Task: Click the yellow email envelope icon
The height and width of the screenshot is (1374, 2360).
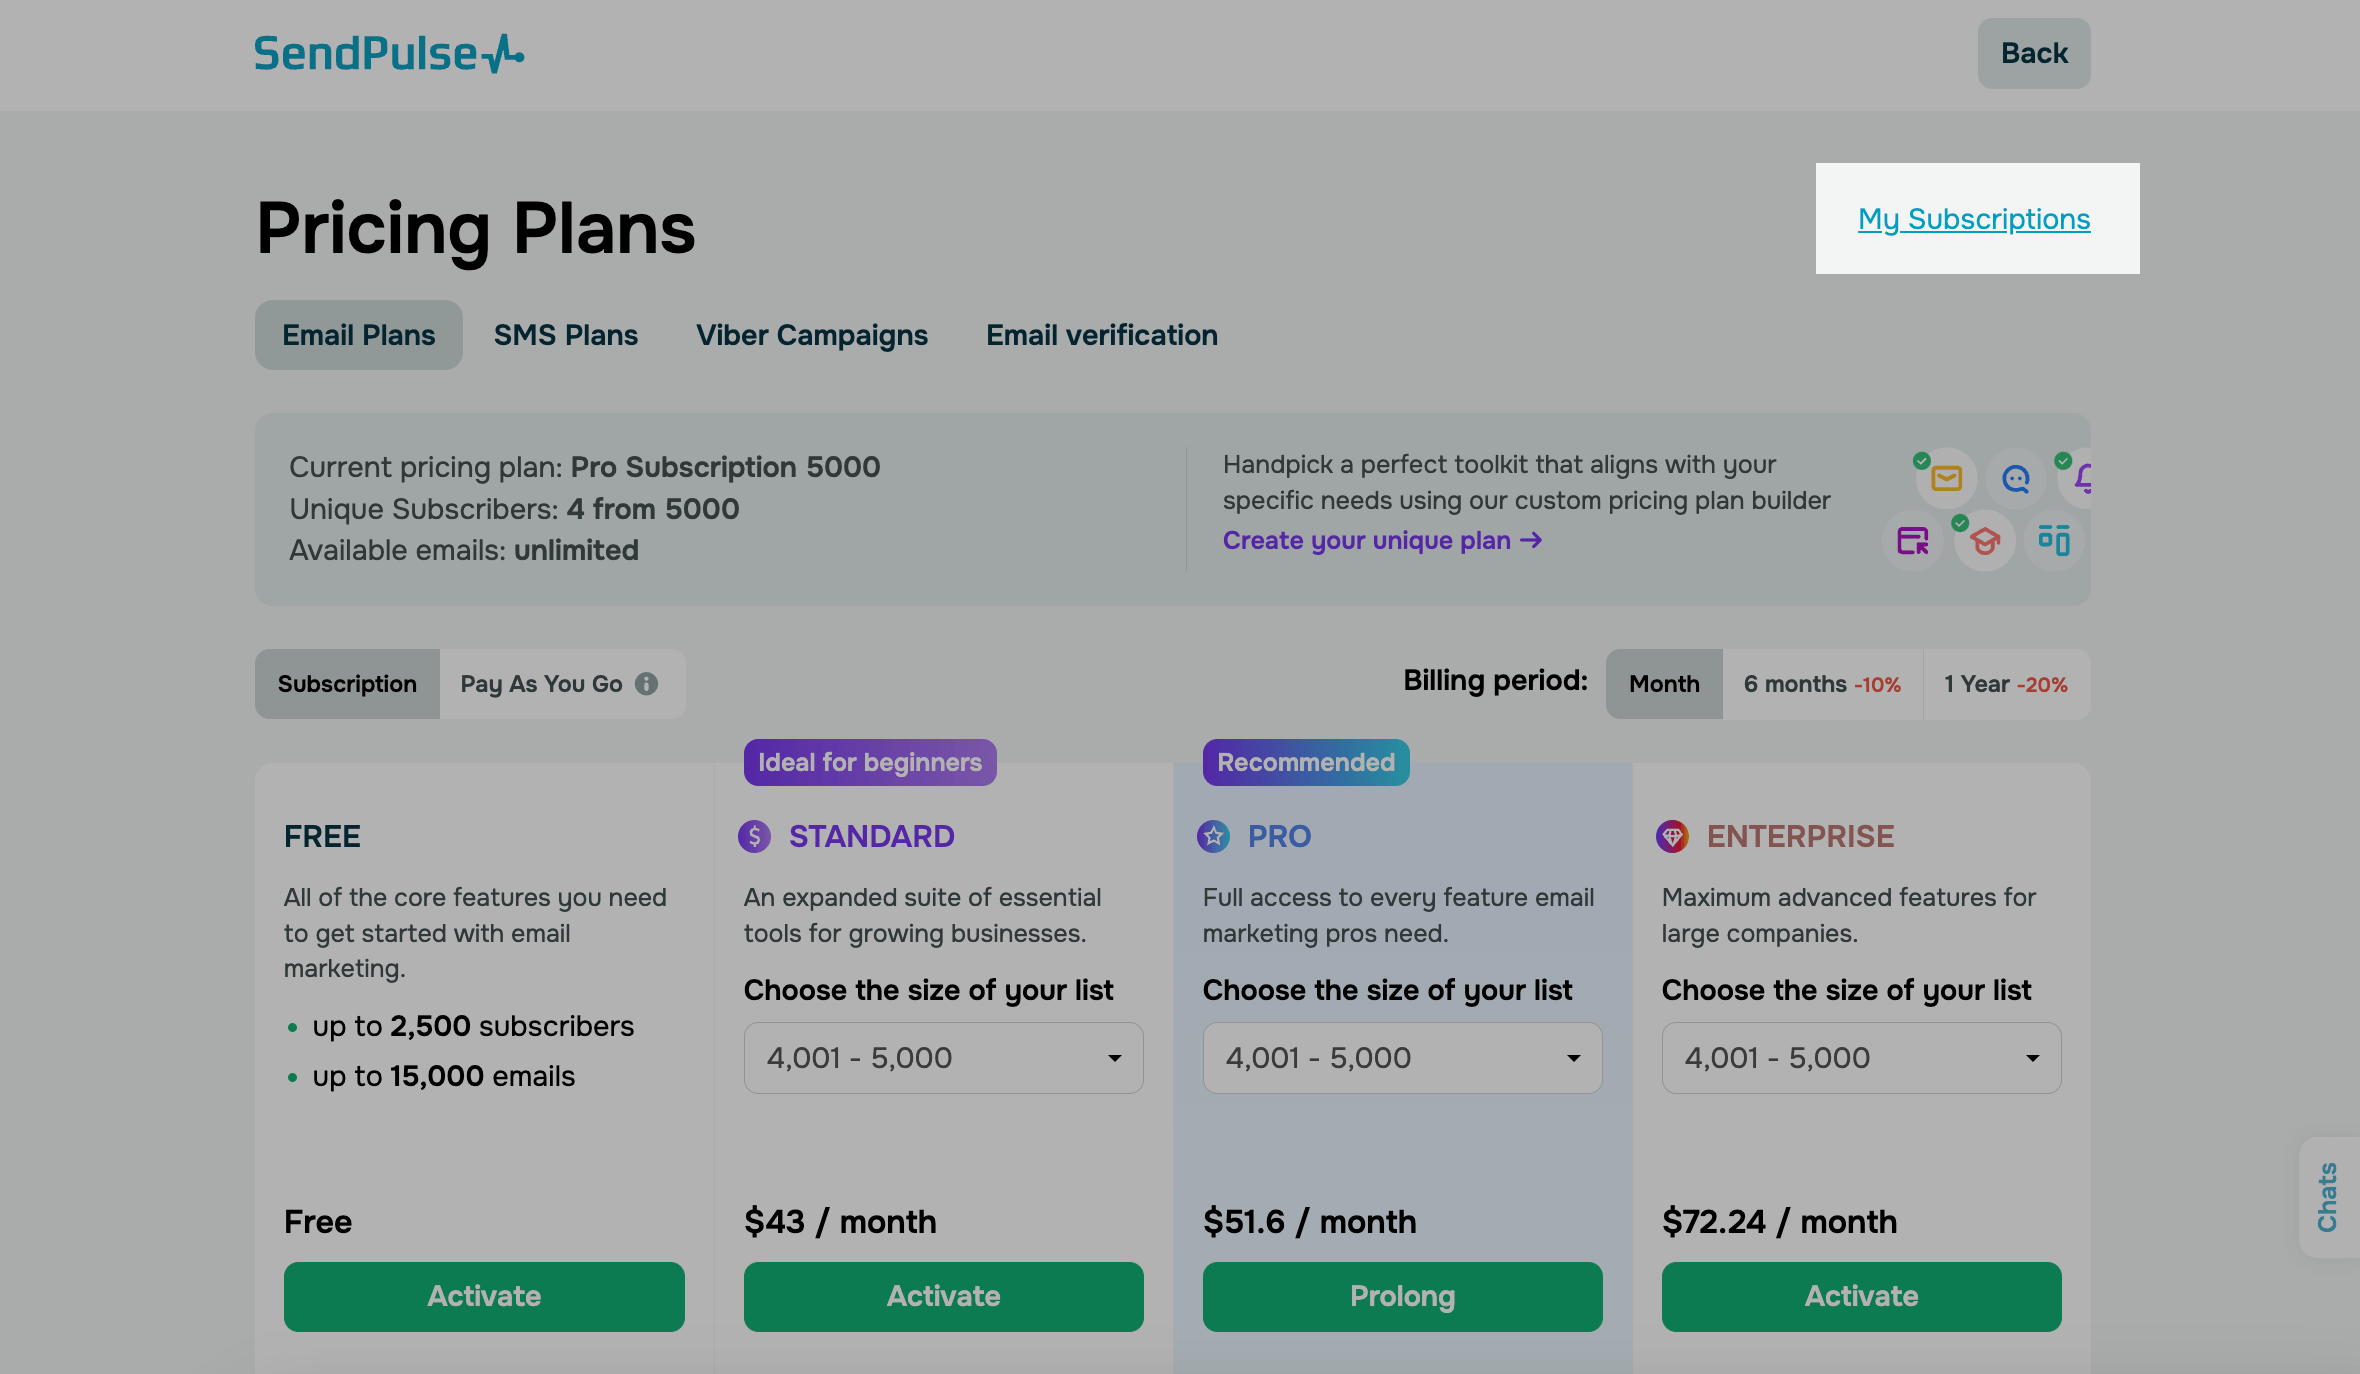Action: 1946,479
